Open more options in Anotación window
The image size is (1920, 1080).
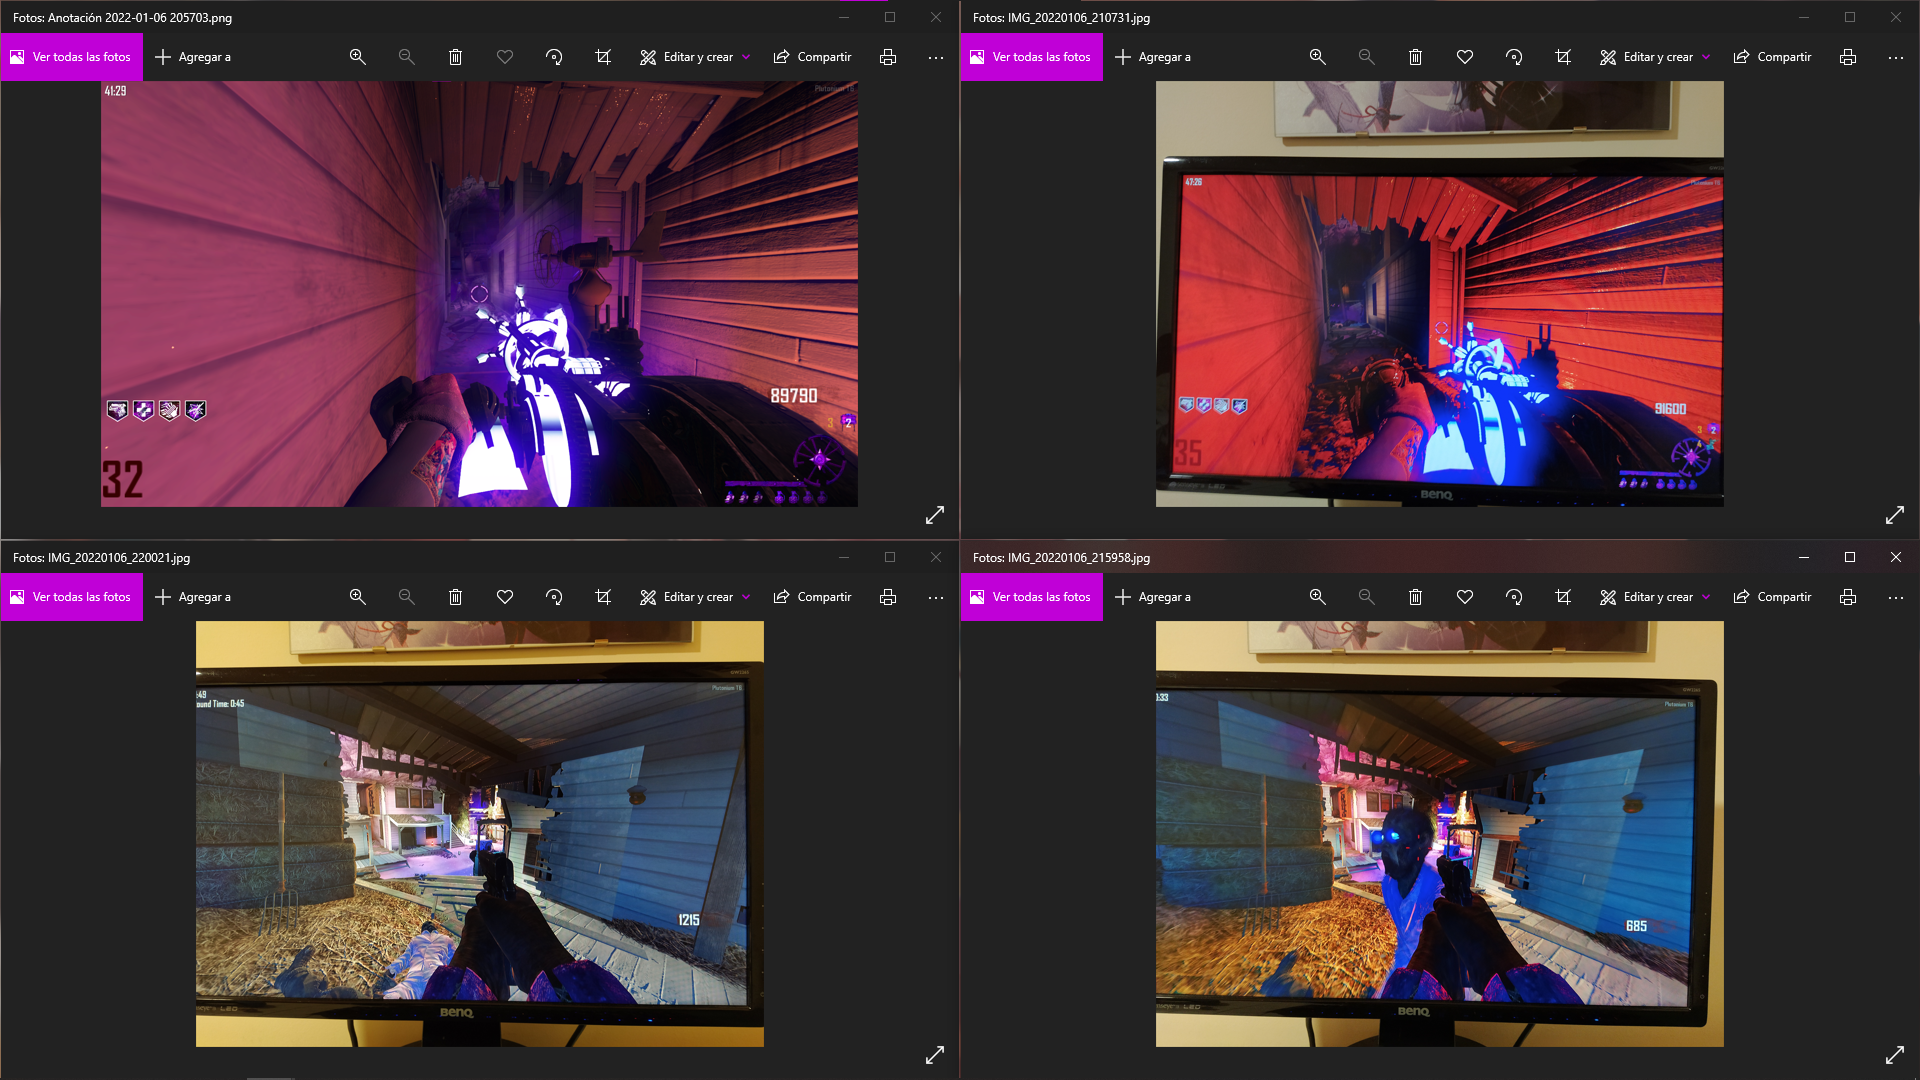tap(936, 57)
